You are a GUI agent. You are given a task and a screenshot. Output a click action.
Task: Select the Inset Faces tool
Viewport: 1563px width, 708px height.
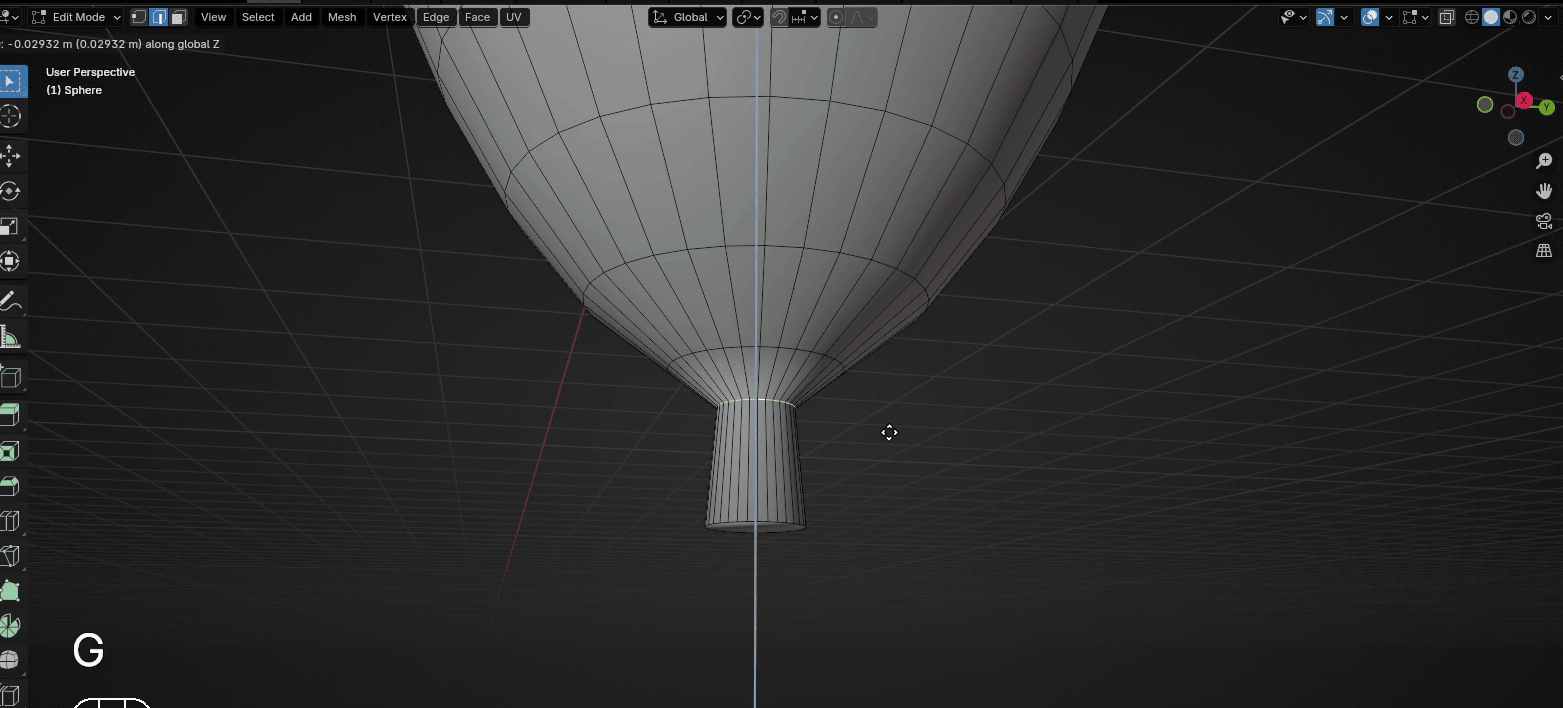[10, 451]
